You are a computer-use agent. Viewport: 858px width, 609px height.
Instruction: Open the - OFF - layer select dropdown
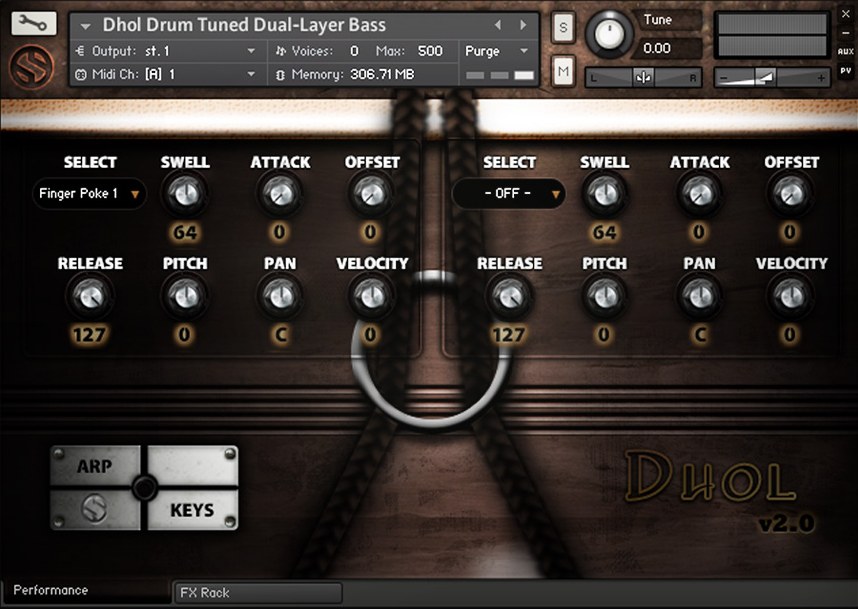pyautogui.click(x=509, y=193)
